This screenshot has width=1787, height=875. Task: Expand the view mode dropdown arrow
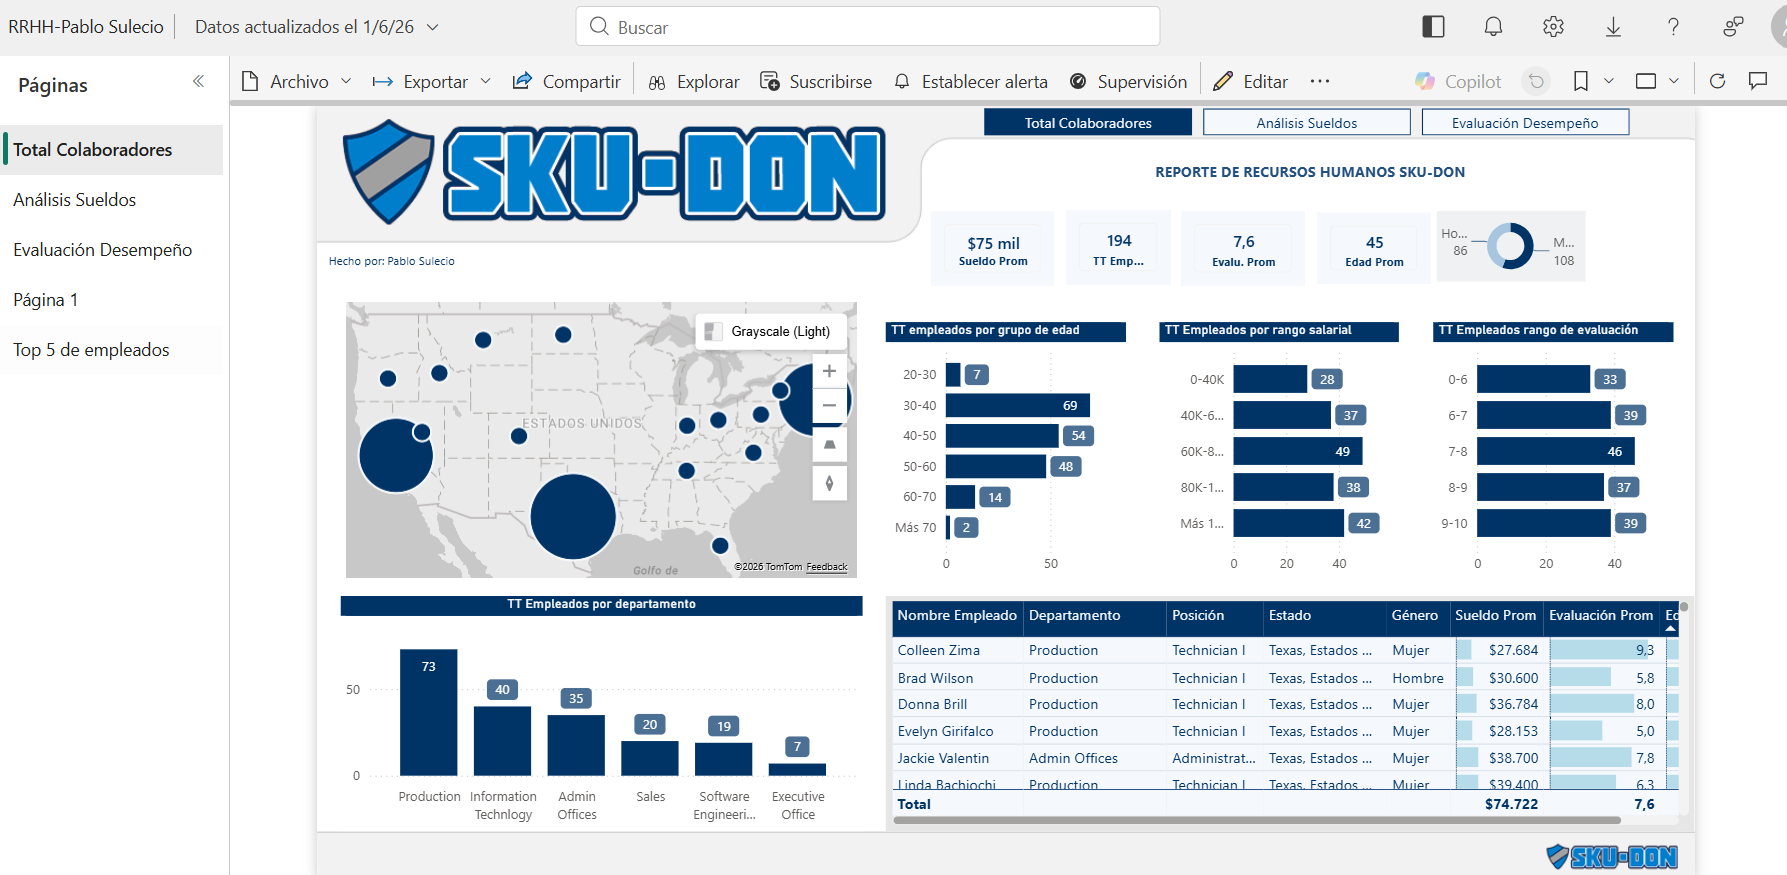coord(1674,81)
